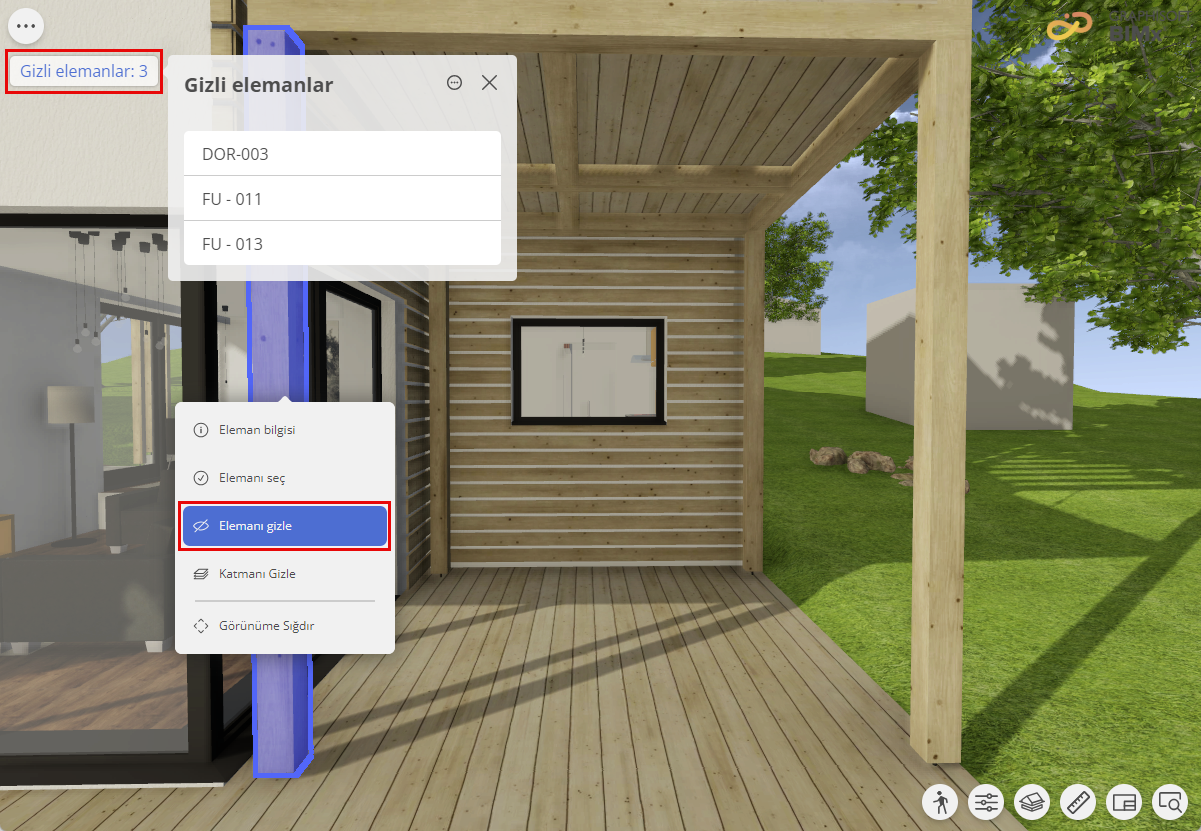Close the Gizli elemanlar panel
Image resolution: width=1201 pixels, height=831 pixels.
(x=489, y=83)
